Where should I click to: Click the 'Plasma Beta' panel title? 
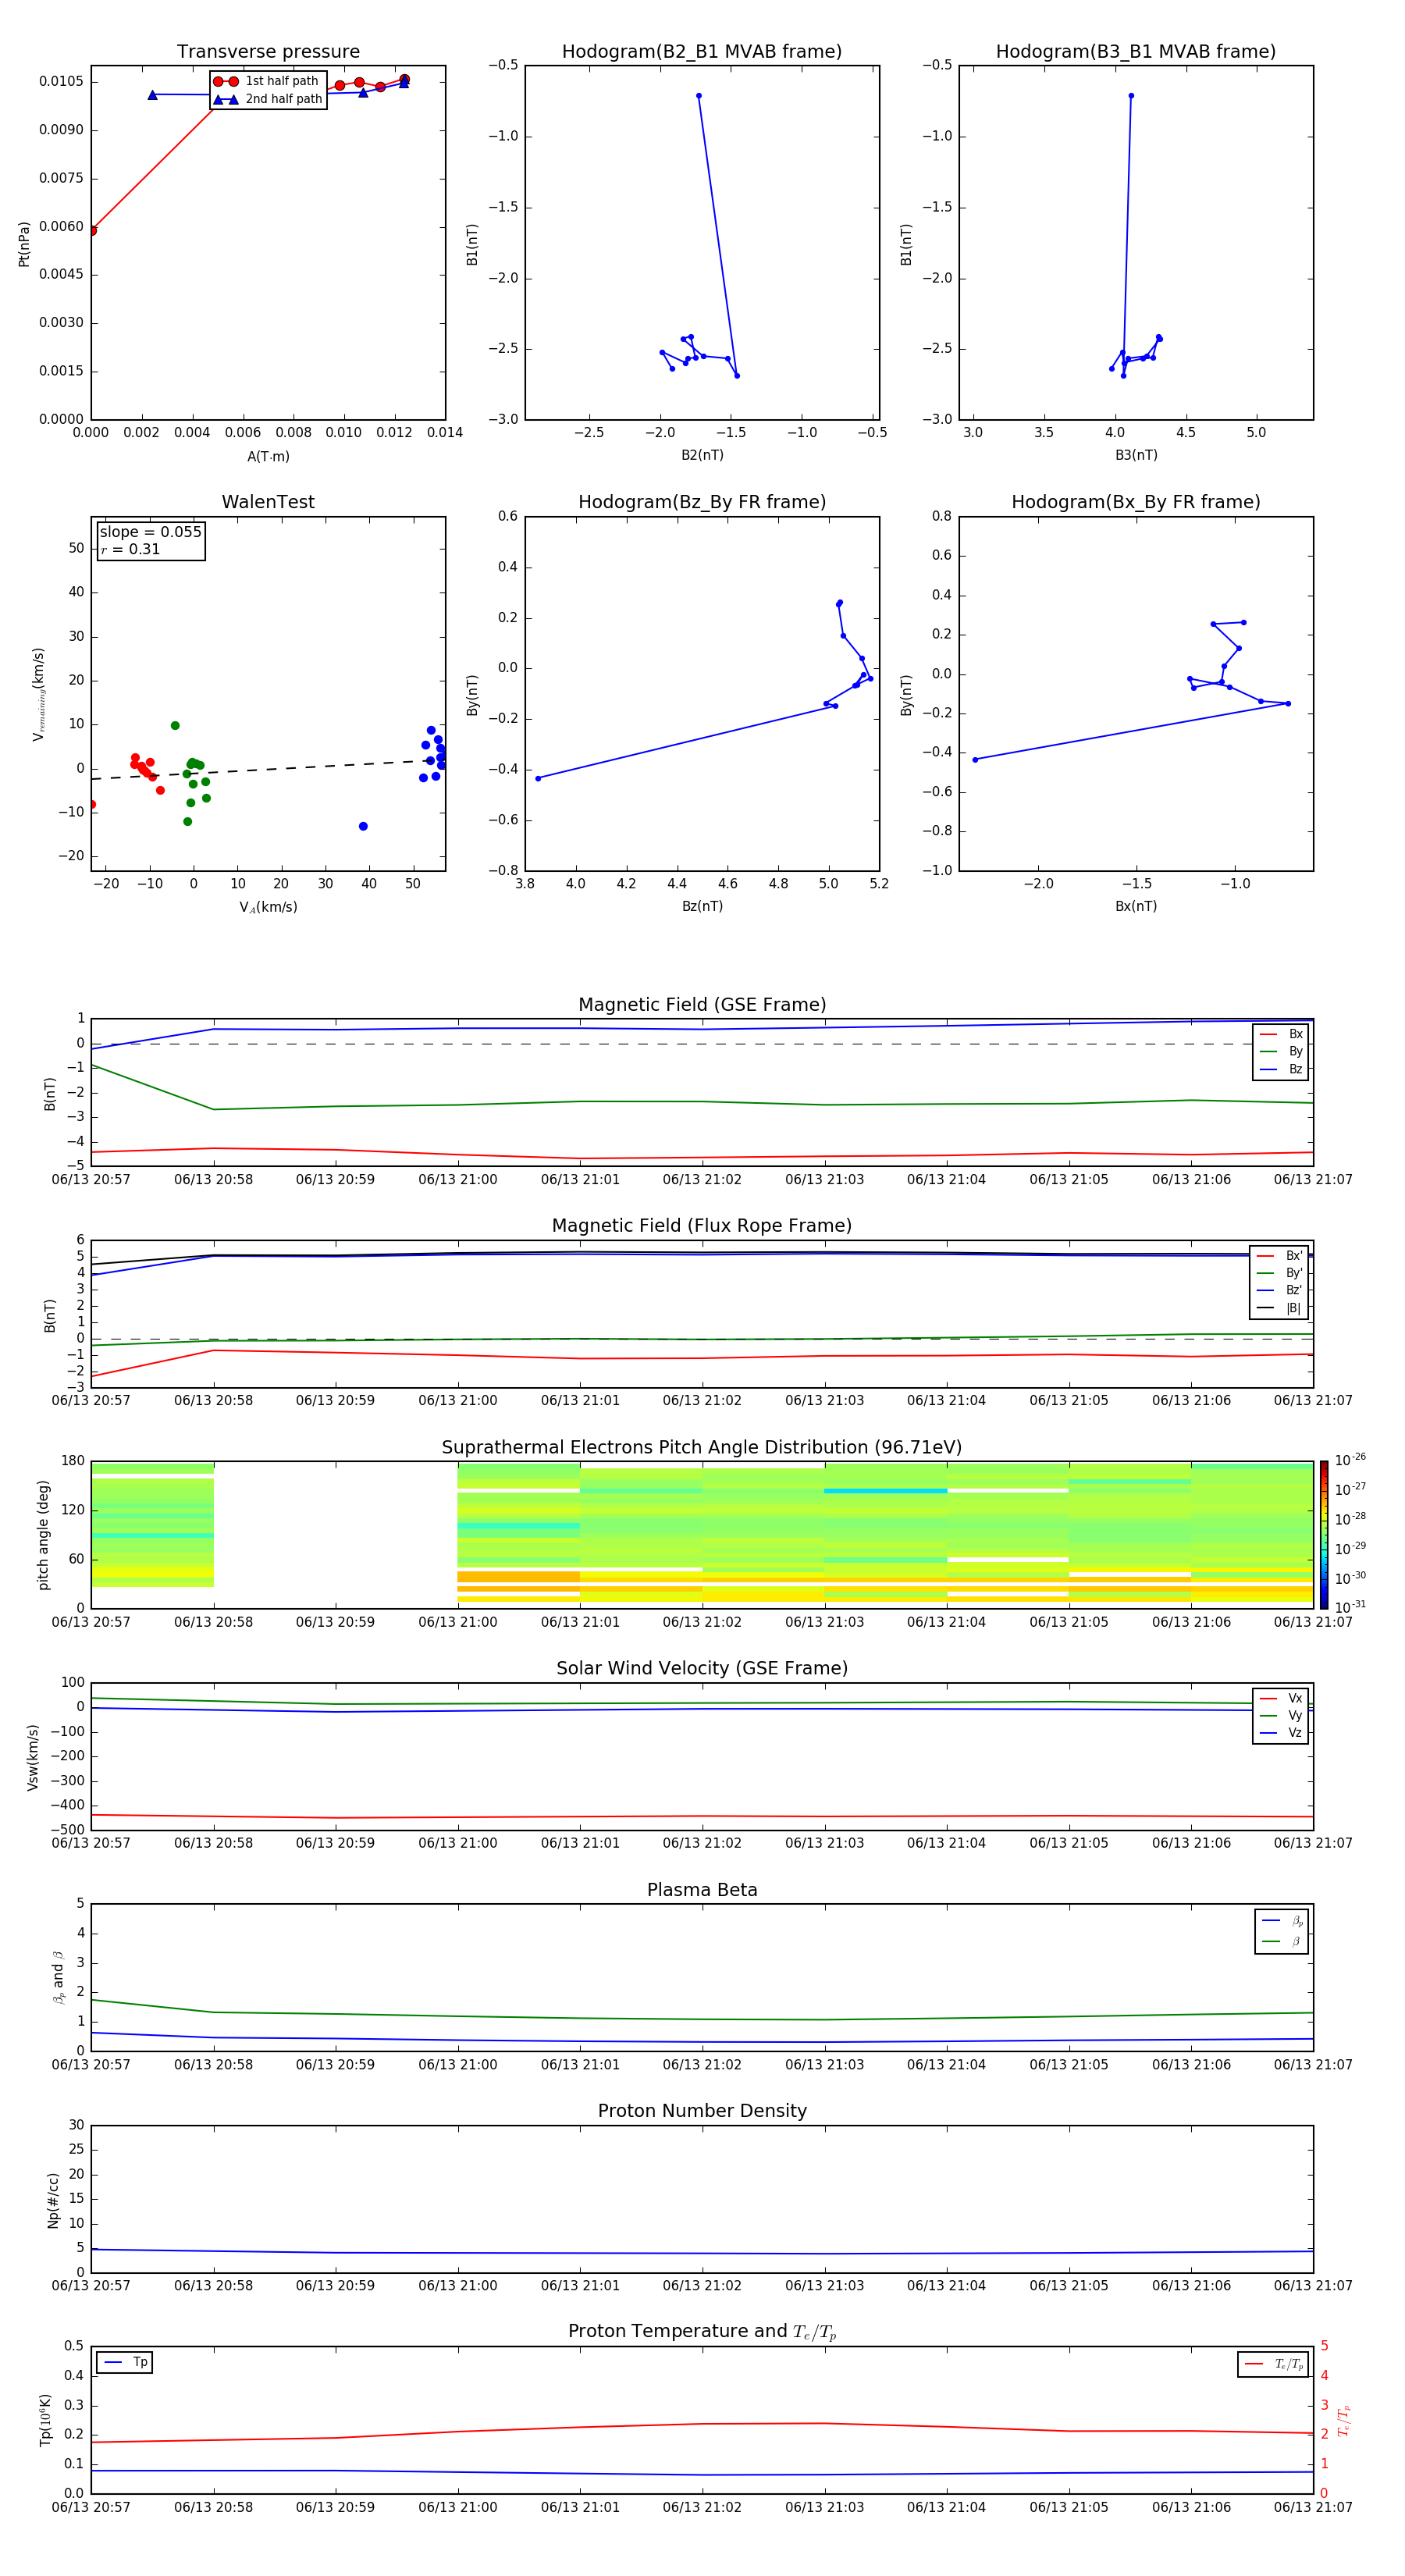[x=702, y=1890]
